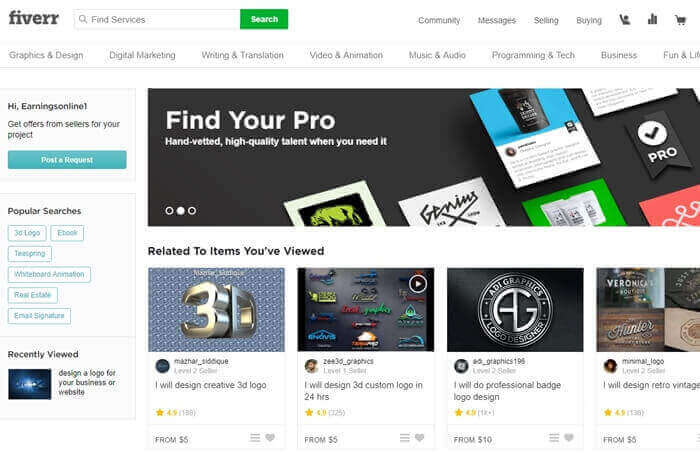The height and width of the screenshot is (453, 700).
Task: Focus the Find Services search field
Action: click(157, 19)
